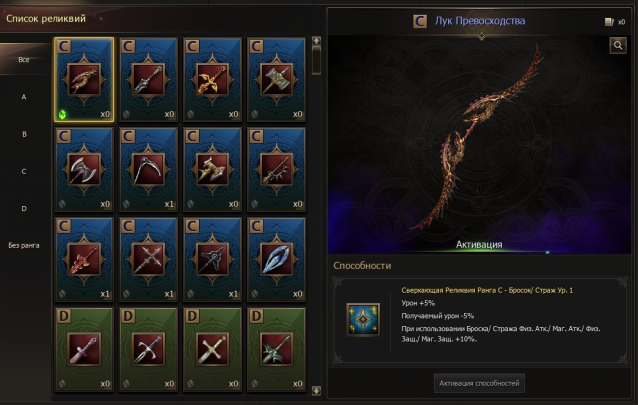Filter relics by rank A
Image resolution: width=638 pixels, height=405 pixels.
[x=24, y=97]
